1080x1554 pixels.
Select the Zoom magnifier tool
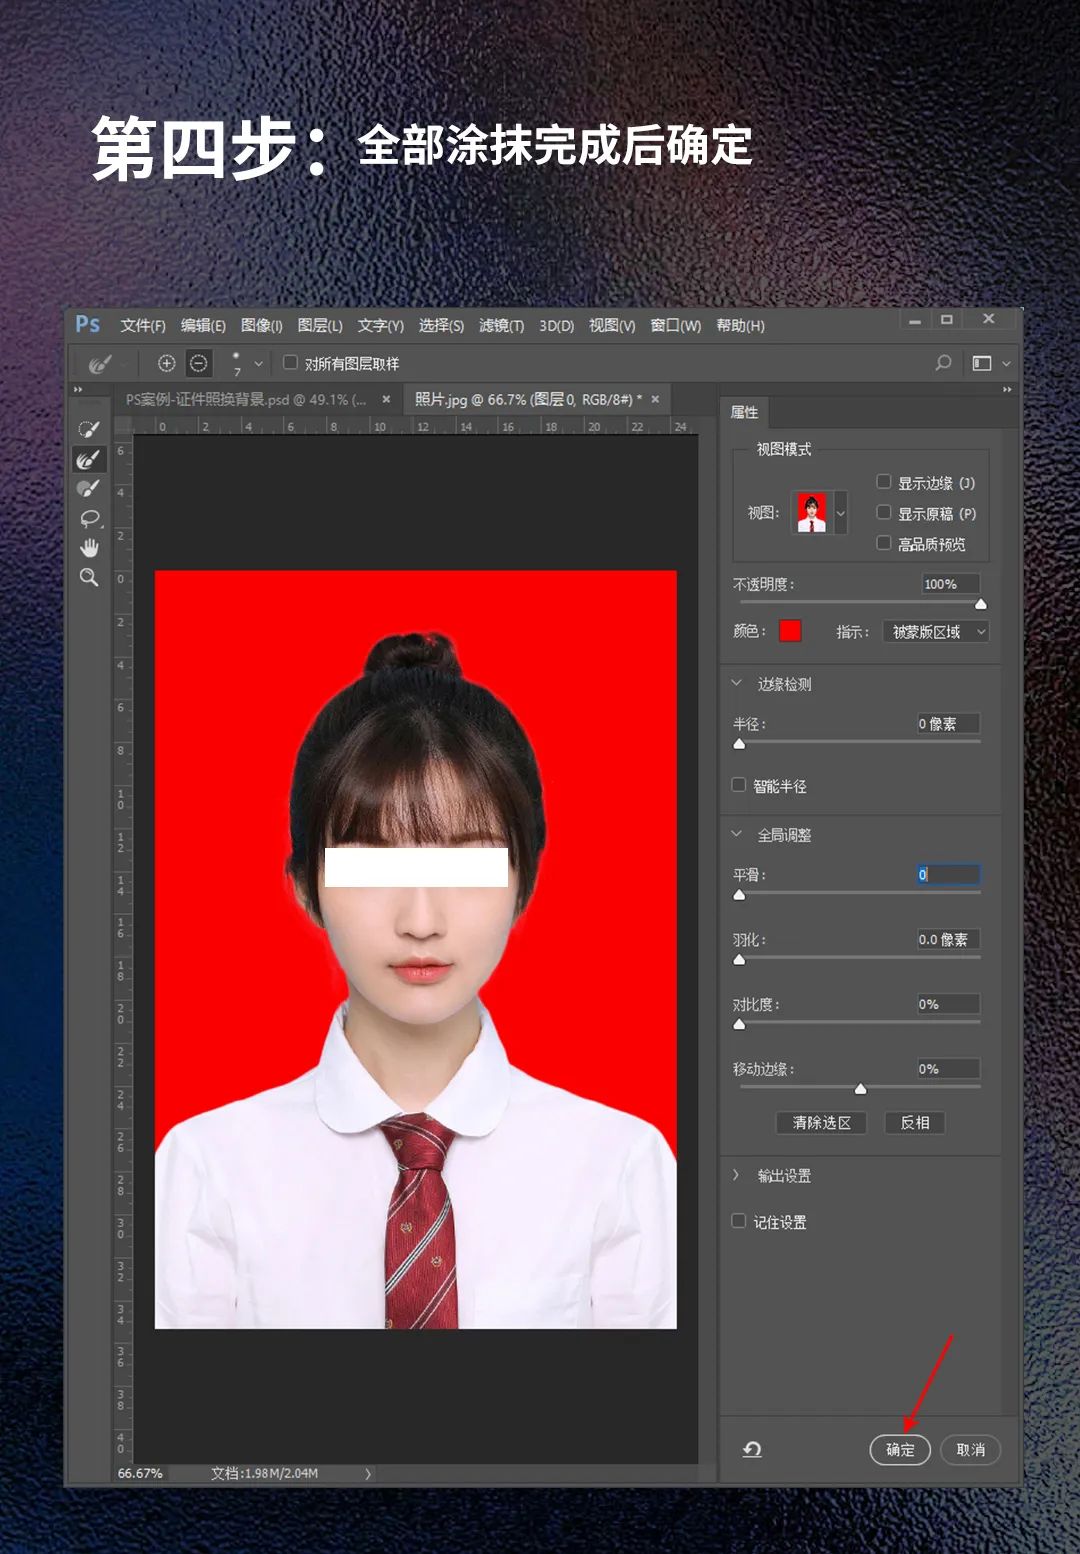coord(89,577)
